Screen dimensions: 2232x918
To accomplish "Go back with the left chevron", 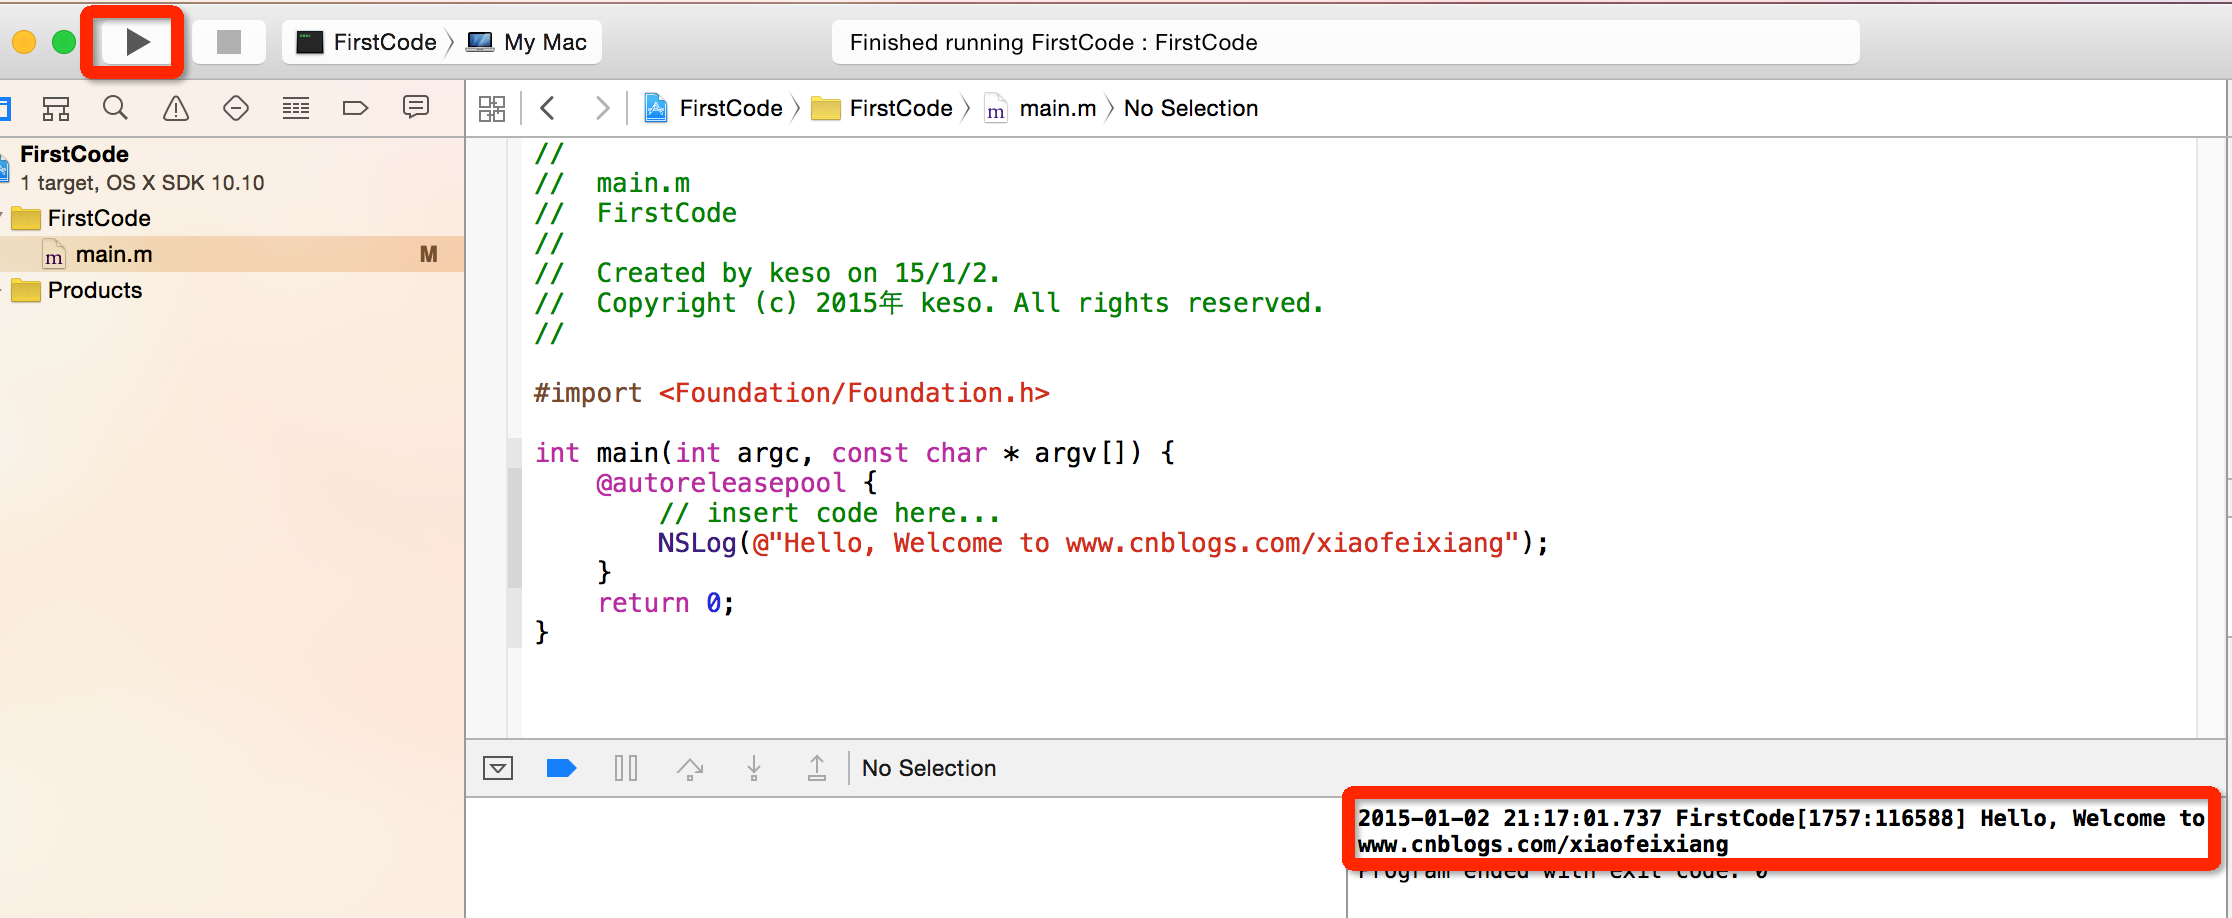I will click(x=548, y=108).
